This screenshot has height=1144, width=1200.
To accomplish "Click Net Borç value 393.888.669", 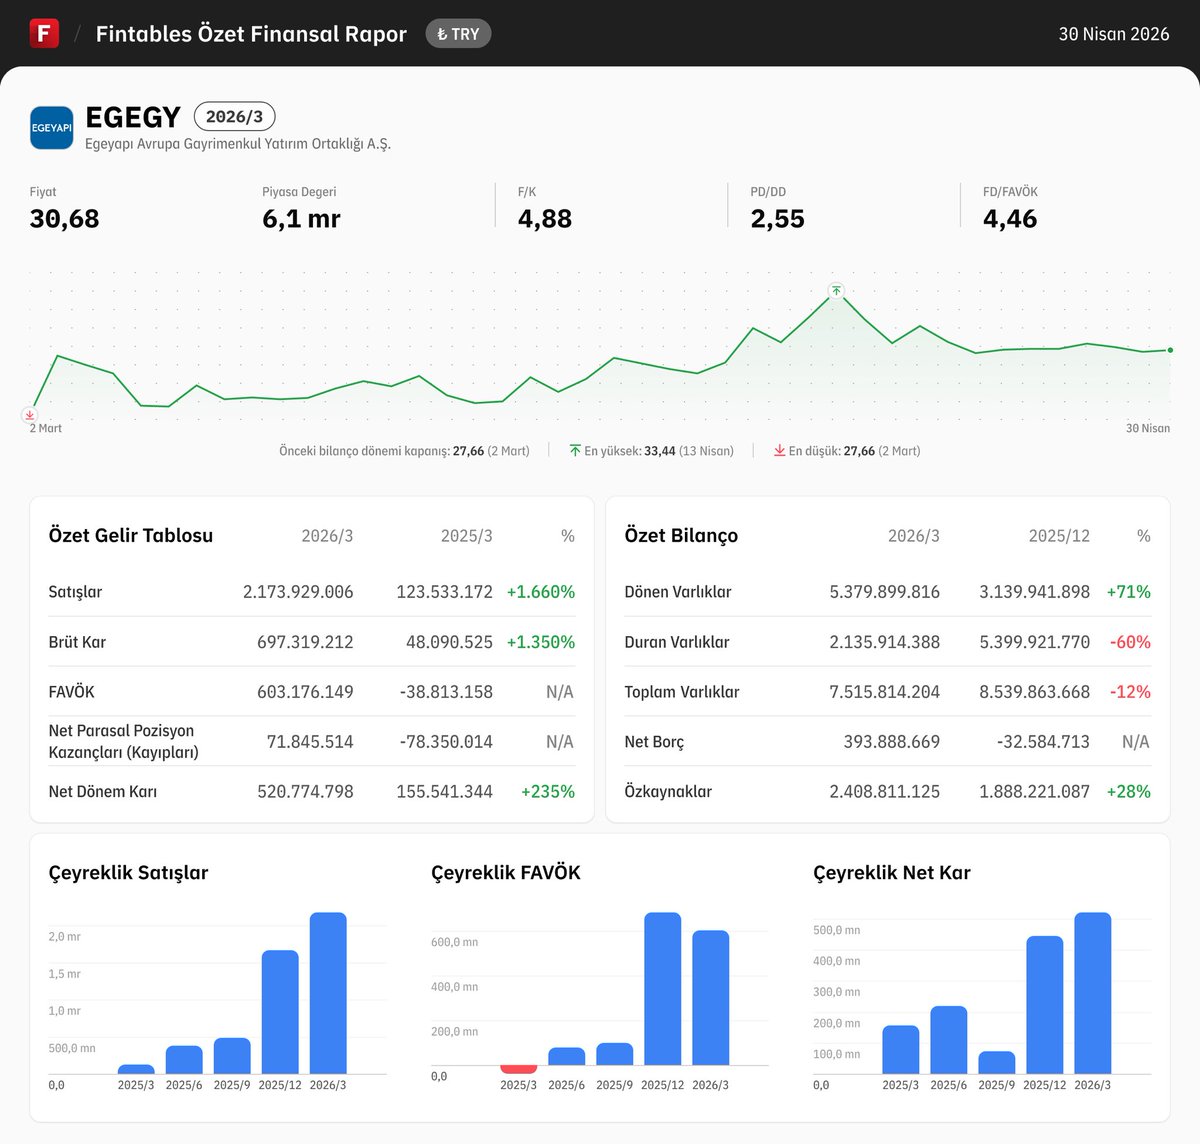I will click(x=892, y=742).
